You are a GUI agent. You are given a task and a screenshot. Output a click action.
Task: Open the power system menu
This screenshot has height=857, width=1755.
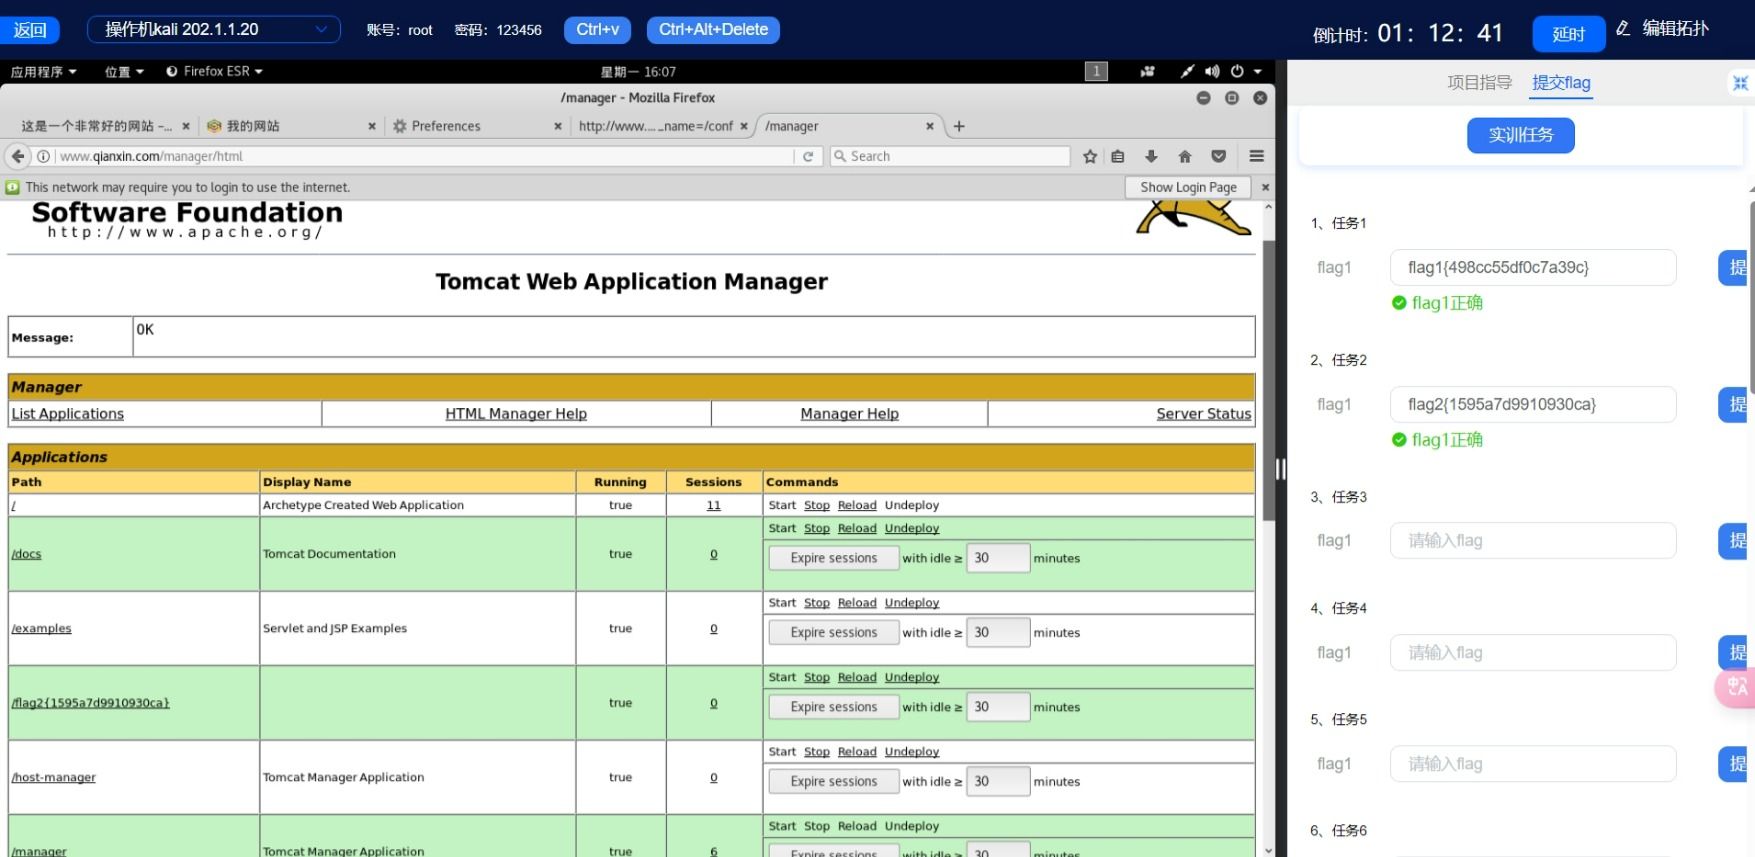coord(1237,71)
